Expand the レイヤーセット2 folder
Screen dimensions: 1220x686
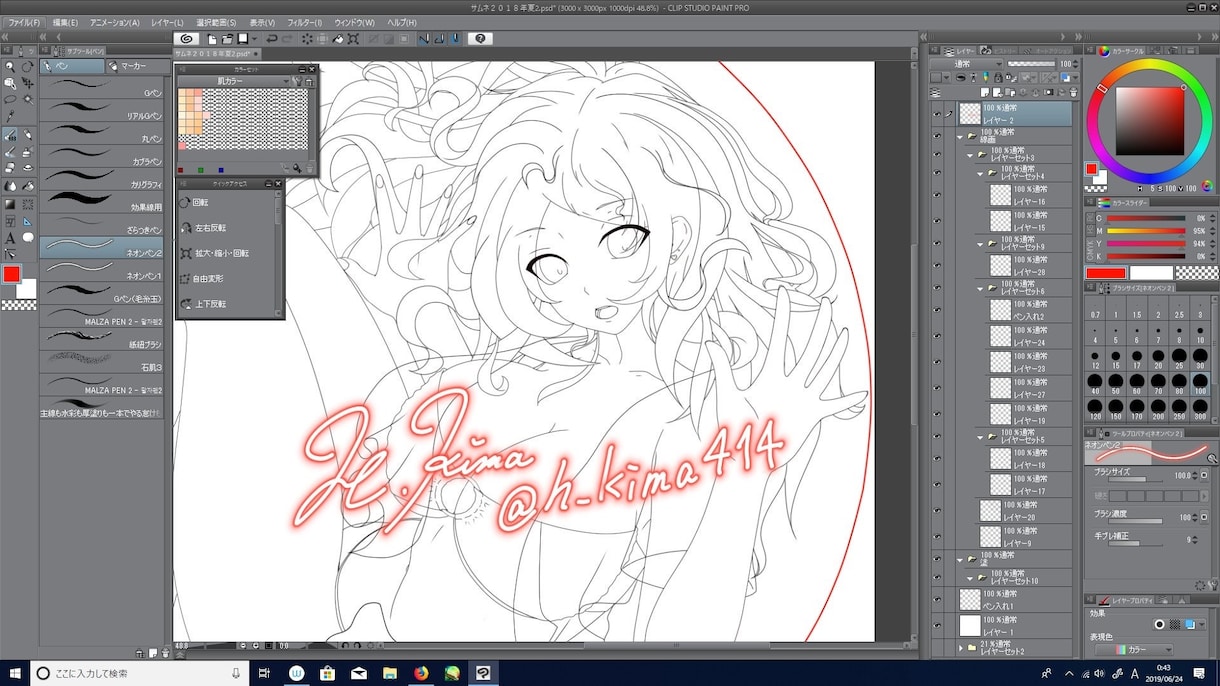(x=960, y=648)
